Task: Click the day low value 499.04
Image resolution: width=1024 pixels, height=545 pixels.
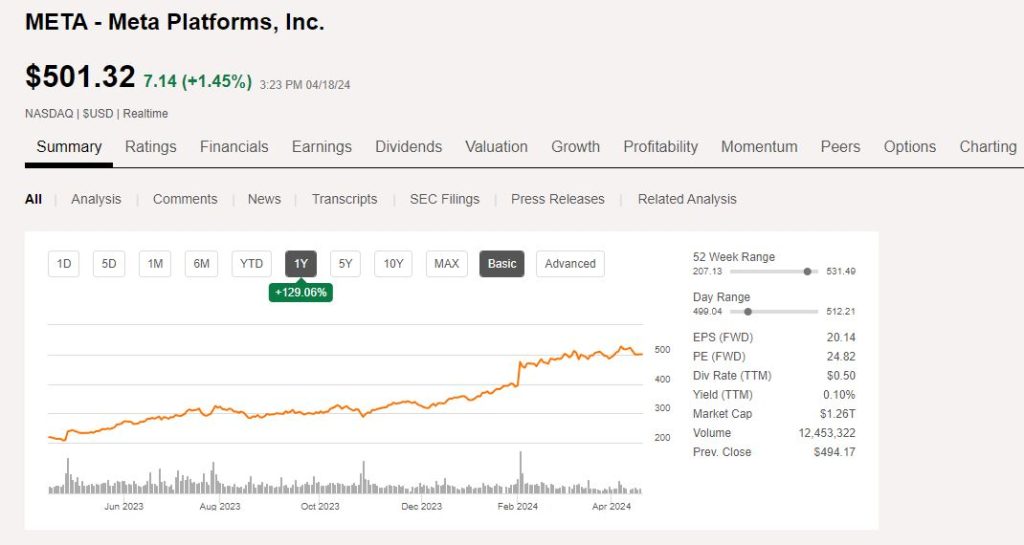Action: click(x=707, y=312)
